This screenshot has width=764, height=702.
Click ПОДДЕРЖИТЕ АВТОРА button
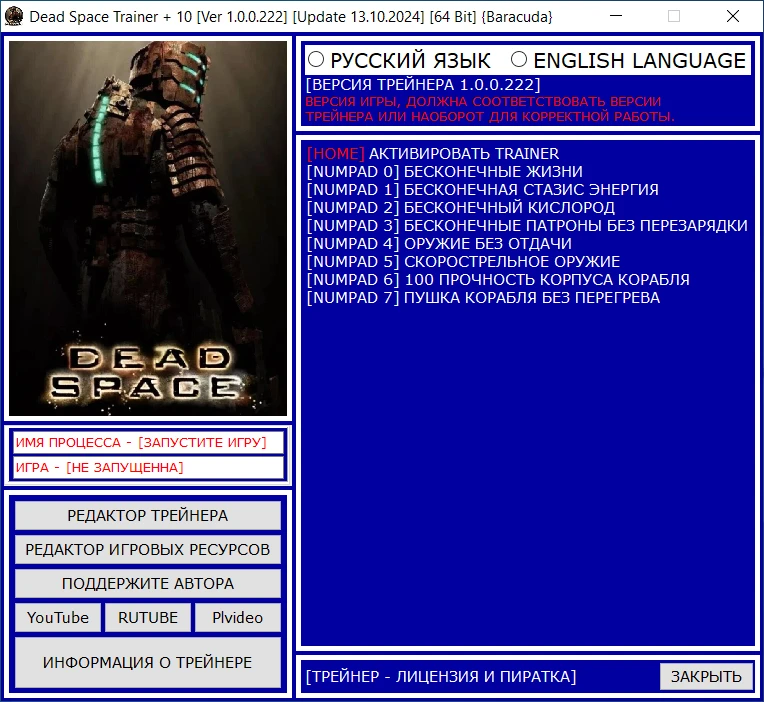point(148,584)
